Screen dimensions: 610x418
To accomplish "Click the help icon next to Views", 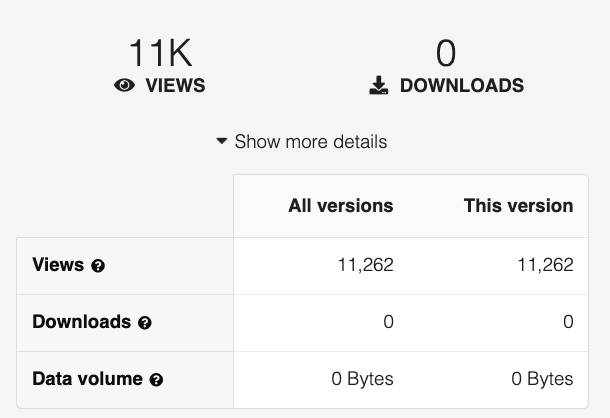I will (98, 266).
